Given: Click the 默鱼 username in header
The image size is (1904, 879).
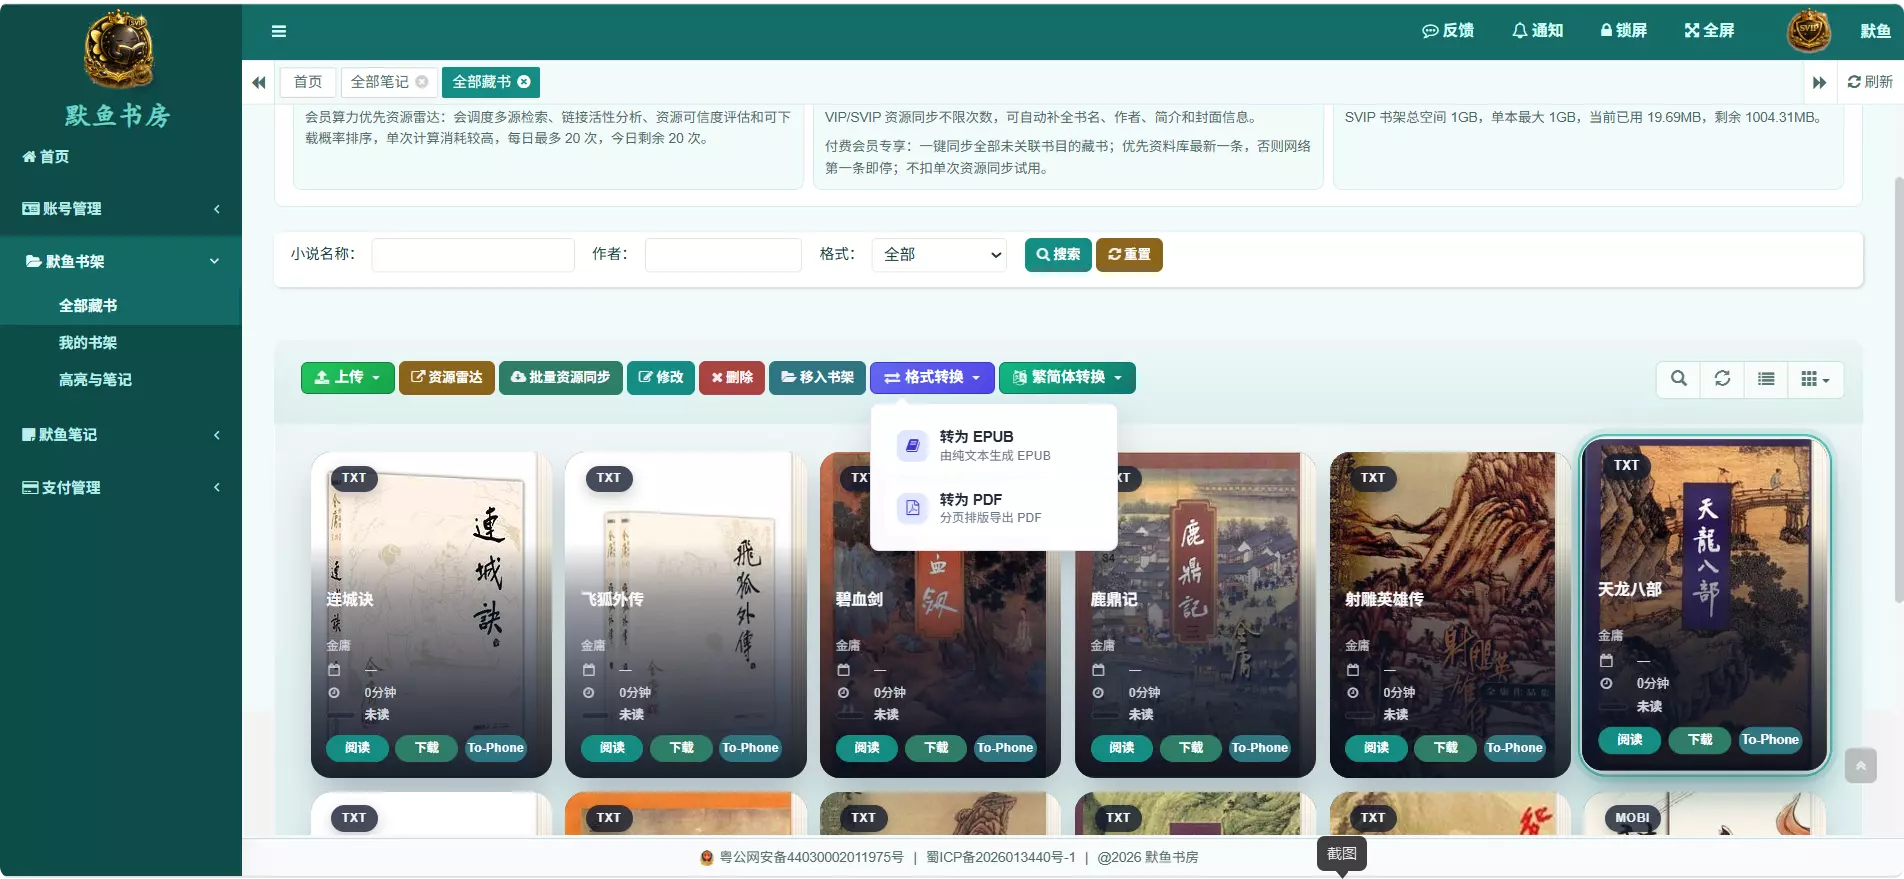Looking at the screenshot, I should [x=1875, y=31].
